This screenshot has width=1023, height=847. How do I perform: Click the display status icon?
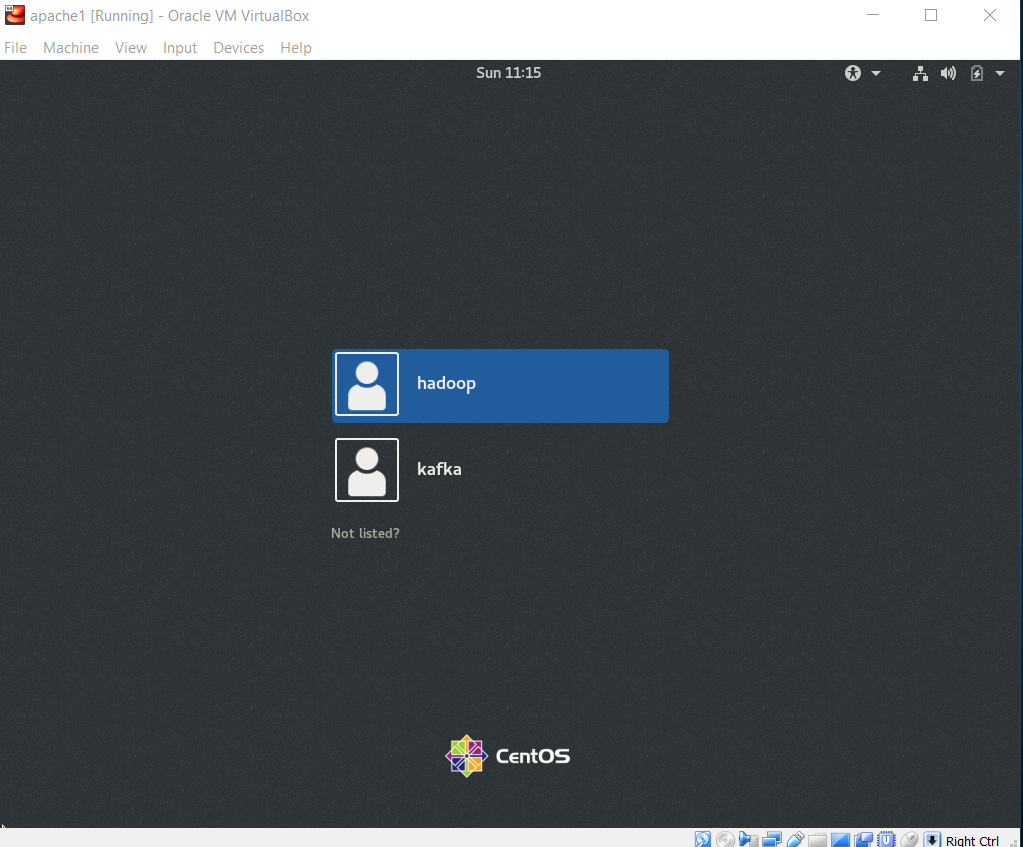pos(840,840)
